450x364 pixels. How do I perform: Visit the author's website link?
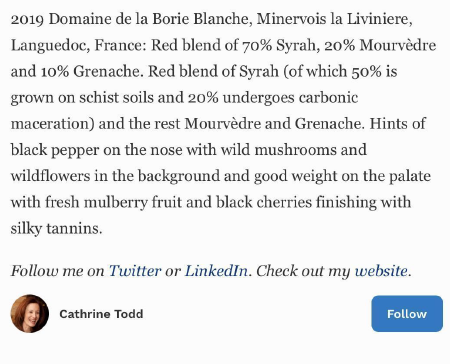click(381, 271)
